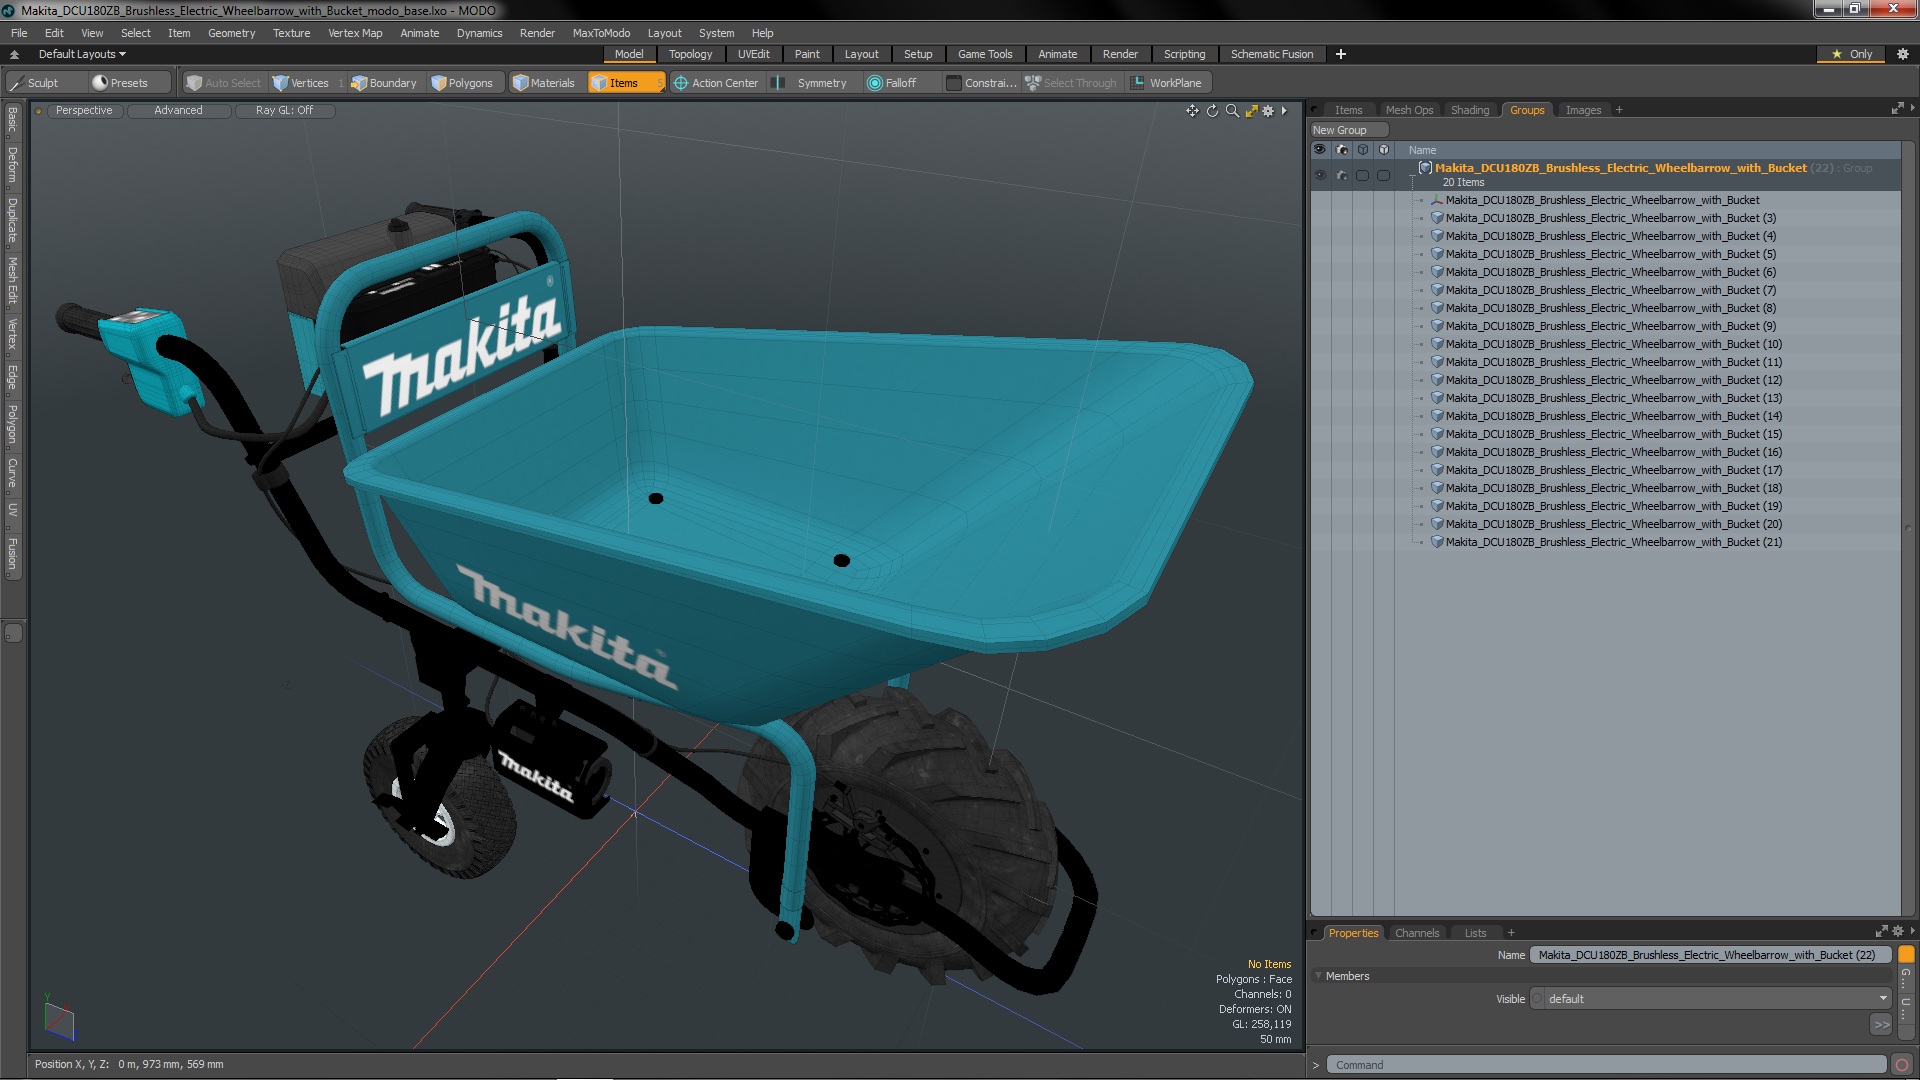Click the Name input field in Properties
Screen dimensions: 1920x1080
point(1710,955)
